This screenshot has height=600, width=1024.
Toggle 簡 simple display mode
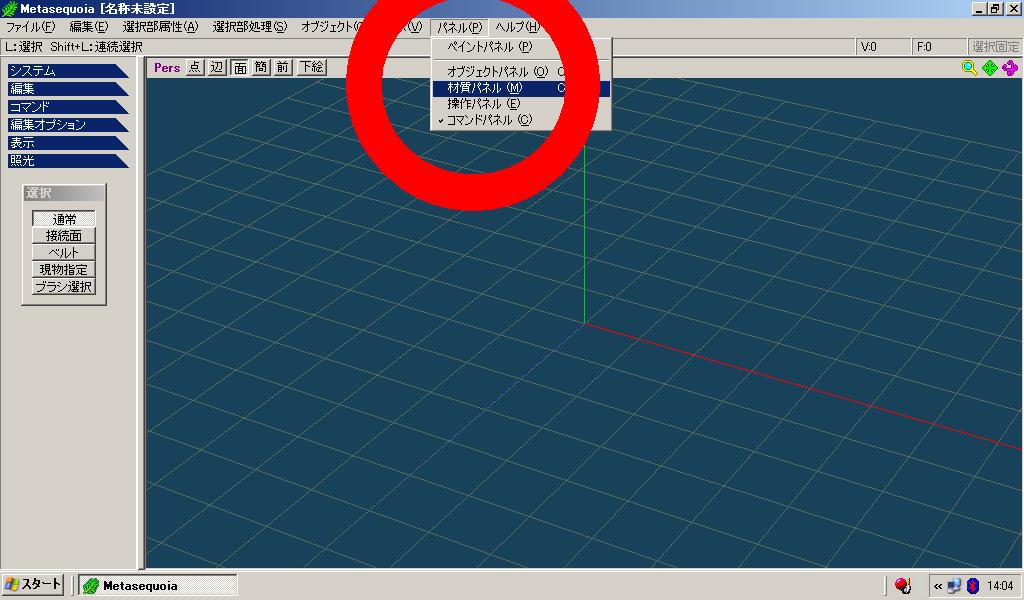[x=261, y=67]
